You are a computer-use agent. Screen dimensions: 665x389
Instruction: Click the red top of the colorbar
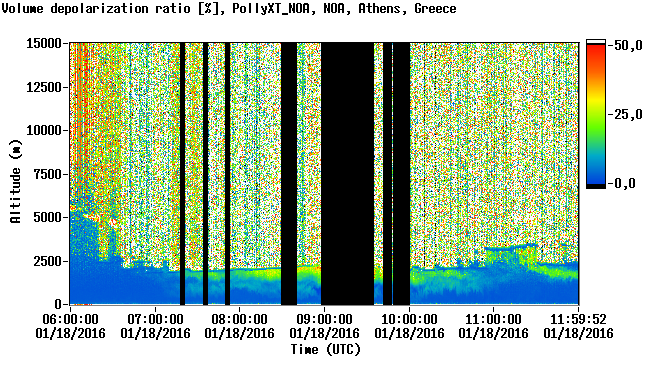(x=596, y=49)
